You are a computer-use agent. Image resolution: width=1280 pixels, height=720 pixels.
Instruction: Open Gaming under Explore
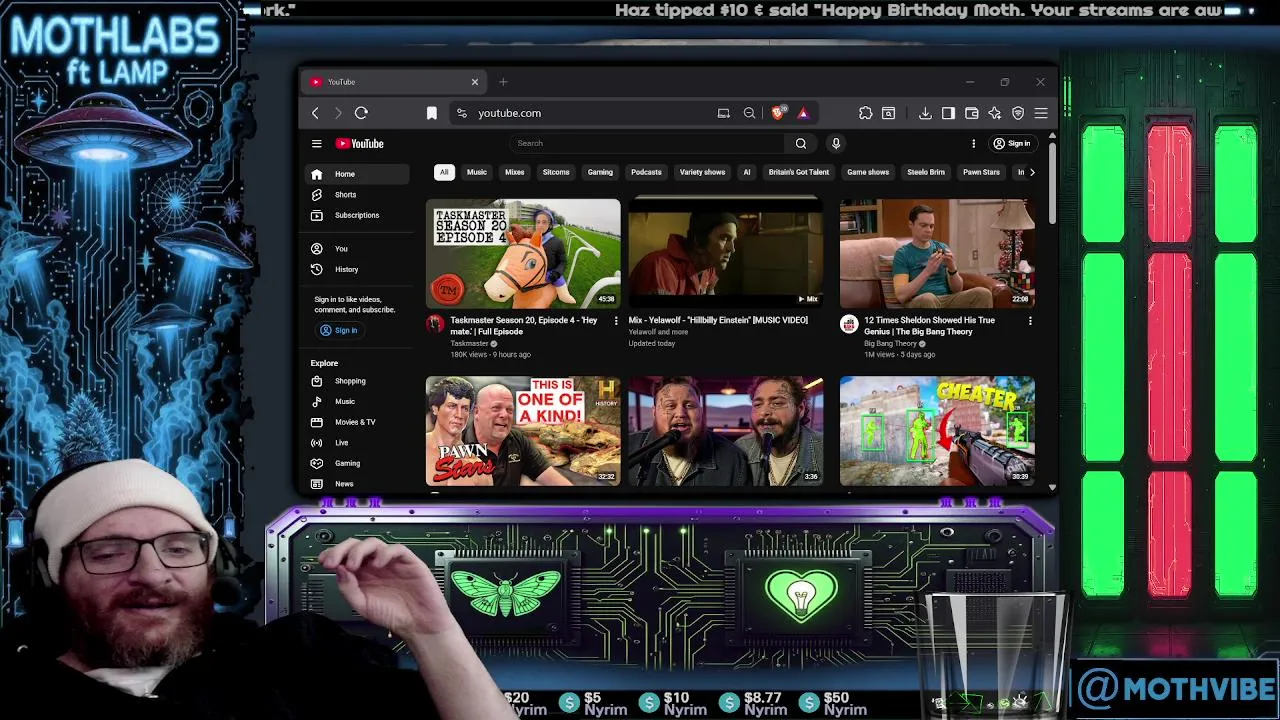tap(358, 463)
